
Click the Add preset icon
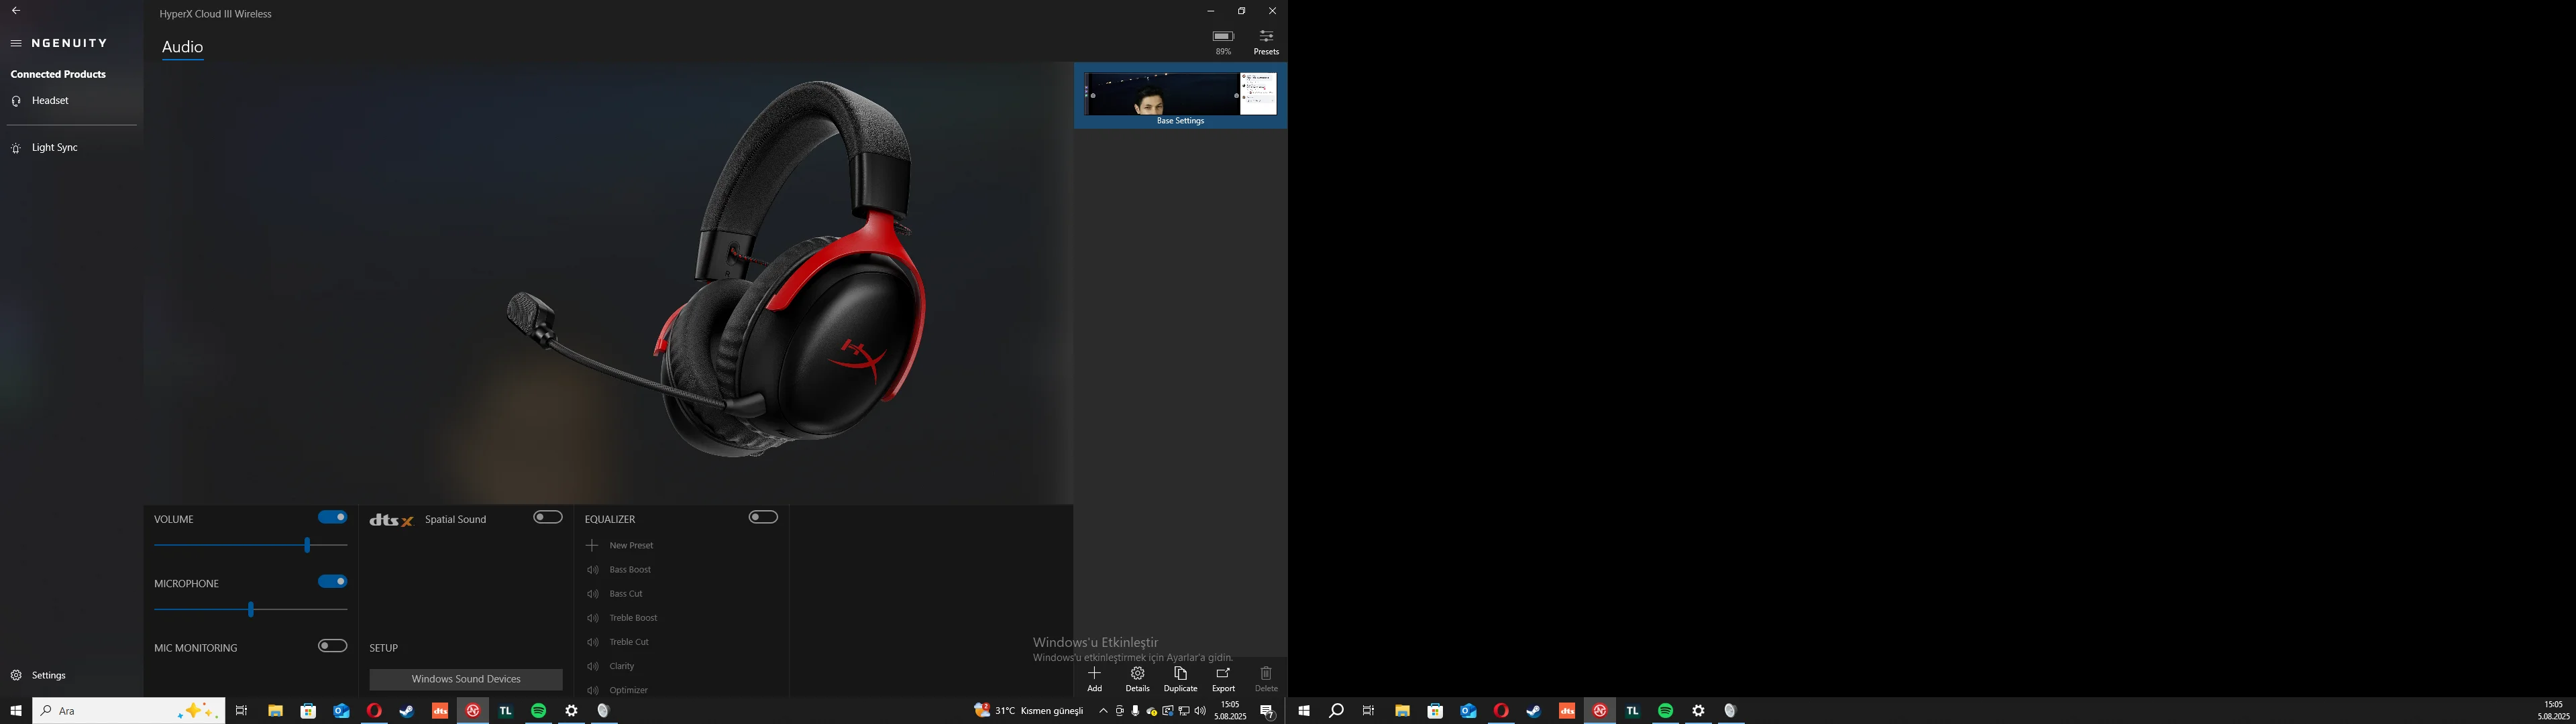pos(1094,674)
